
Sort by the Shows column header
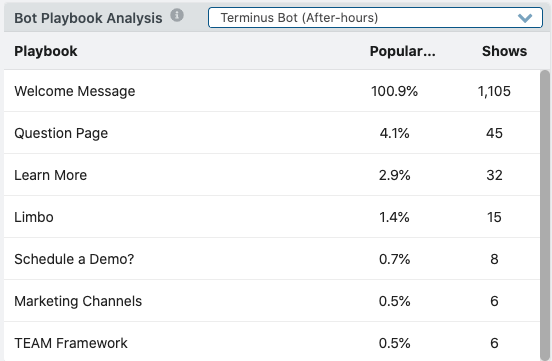504,51
